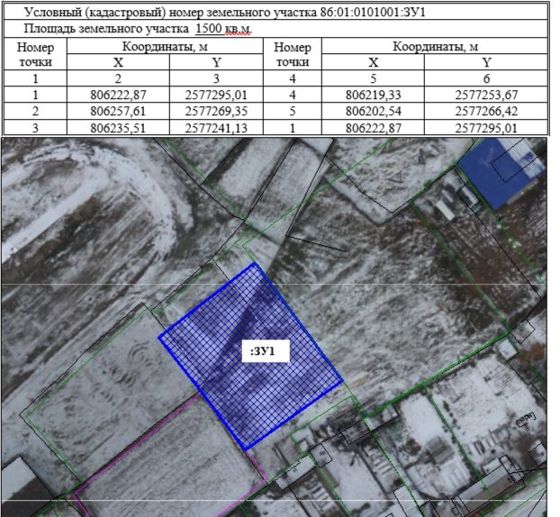Click the right 'Координаты, м' header
The height and width of the screenshot is (517, 560).
coord(435,46)
